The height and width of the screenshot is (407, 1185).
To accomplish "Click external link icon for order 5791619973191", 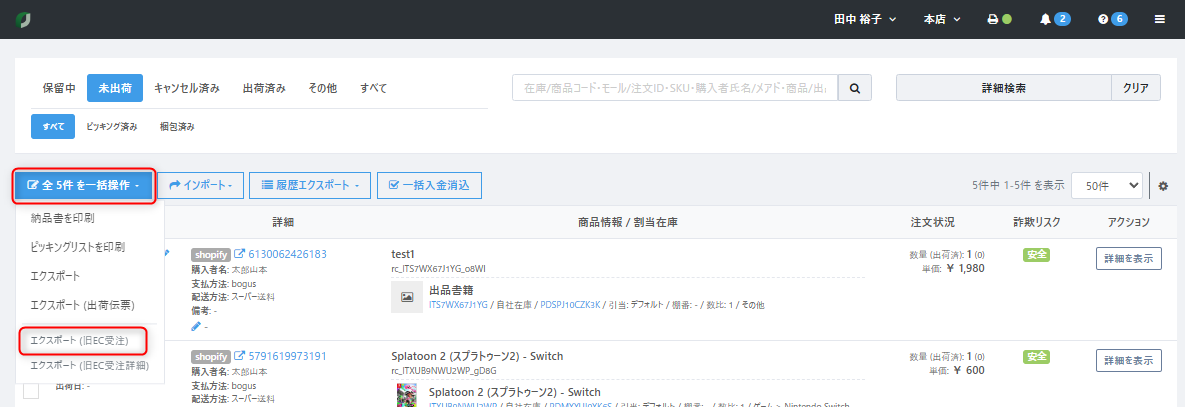I will (x=240, y=356).
